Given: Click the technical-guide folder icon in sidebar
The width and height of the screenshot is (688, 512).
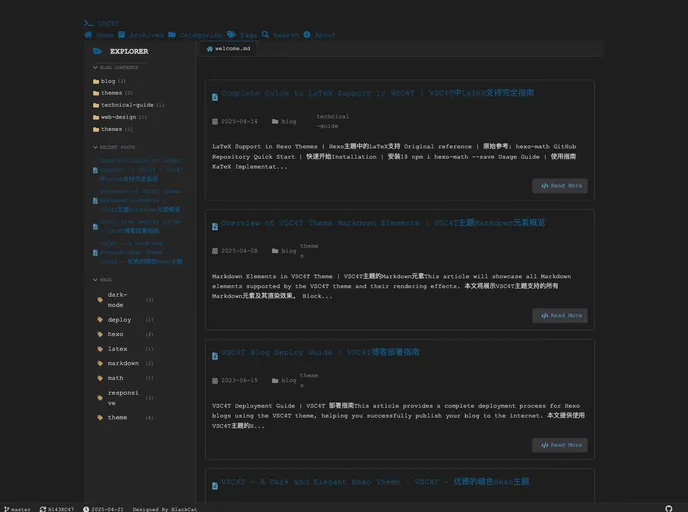Looking at the screenshot, I should (96, 105).
